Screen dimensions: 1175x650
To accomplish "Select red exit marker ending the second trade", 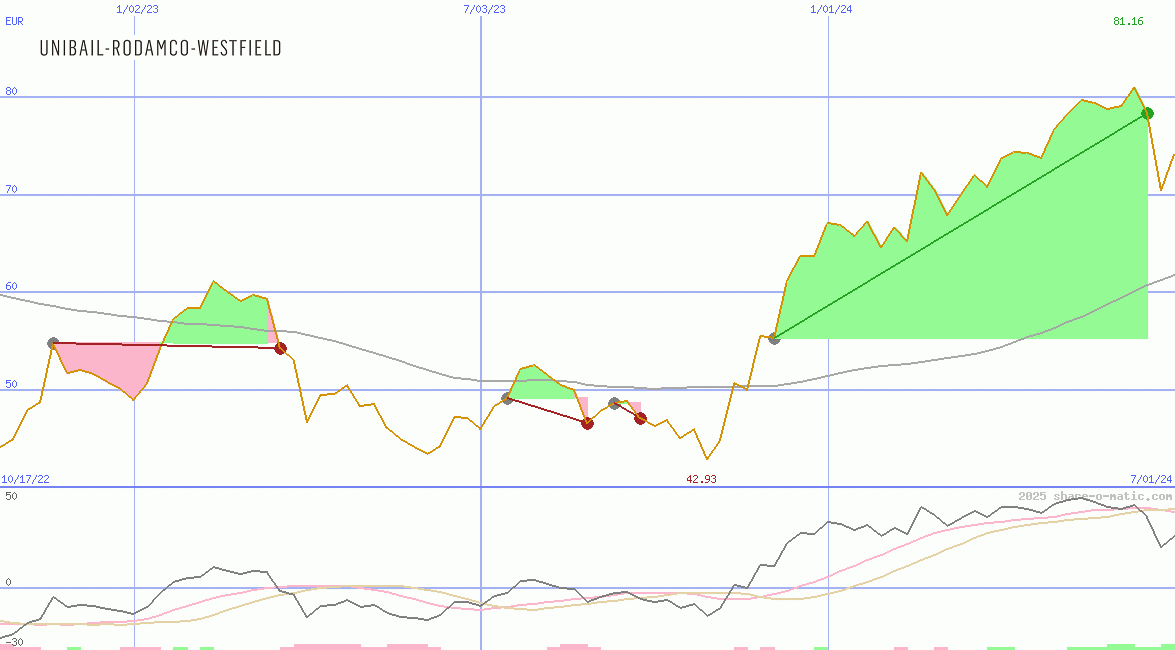I will (x=587, y=423).
